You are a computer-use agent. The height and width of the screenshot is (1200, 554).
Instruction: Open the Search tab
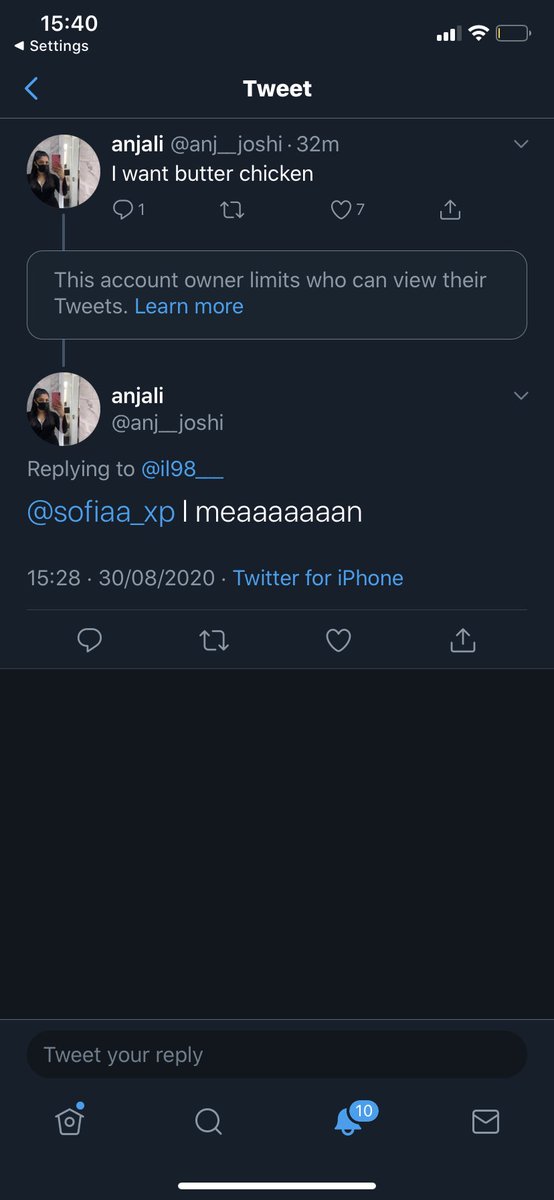208,1122
